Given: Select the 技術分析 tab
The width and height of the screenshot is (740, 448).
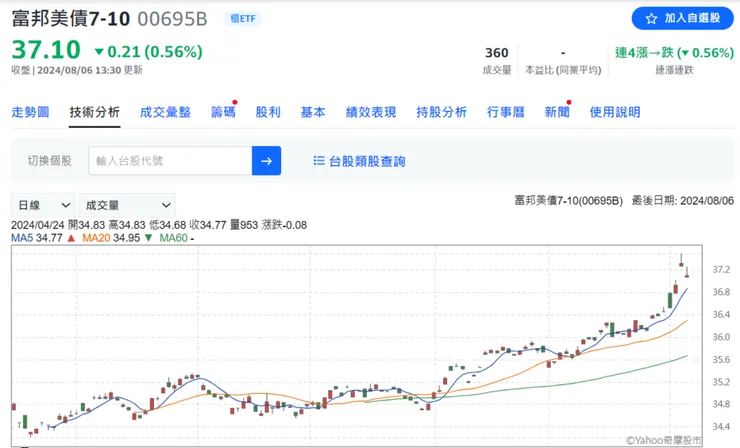Looking at the screenshot, I should pyautogui.click(x=94, y=112).
